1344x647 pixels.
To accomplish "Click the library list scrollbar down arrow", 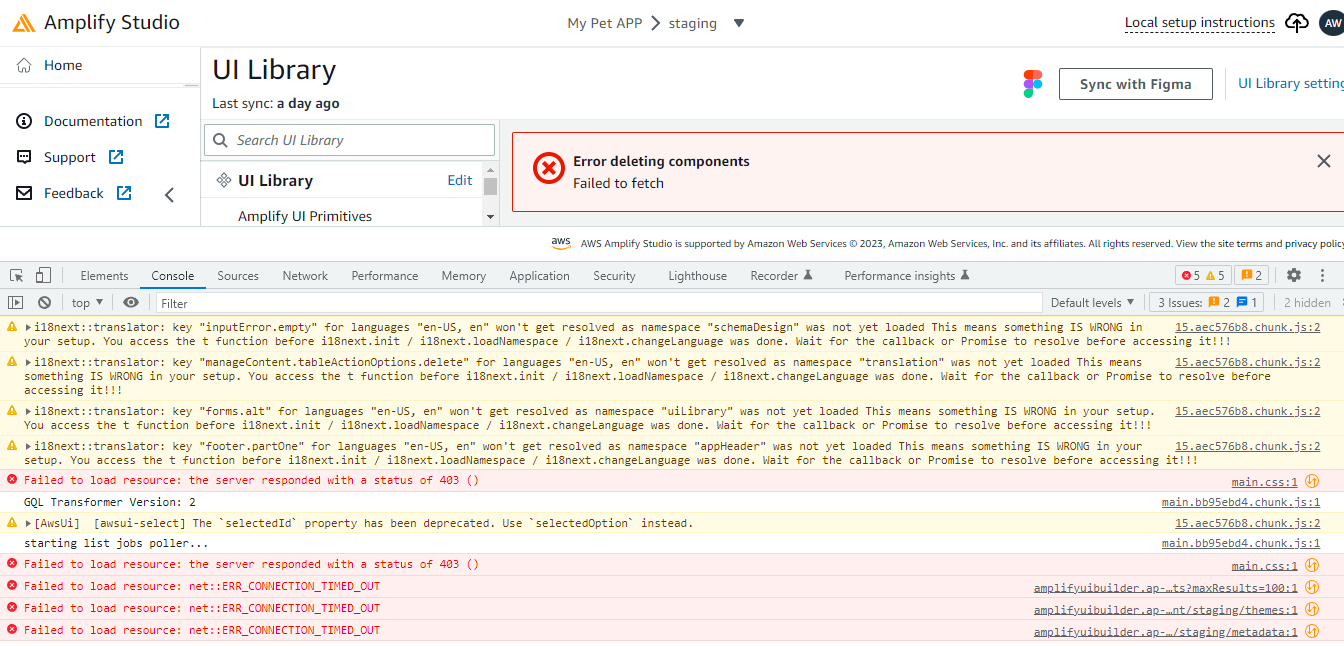I will coord(490,216).
